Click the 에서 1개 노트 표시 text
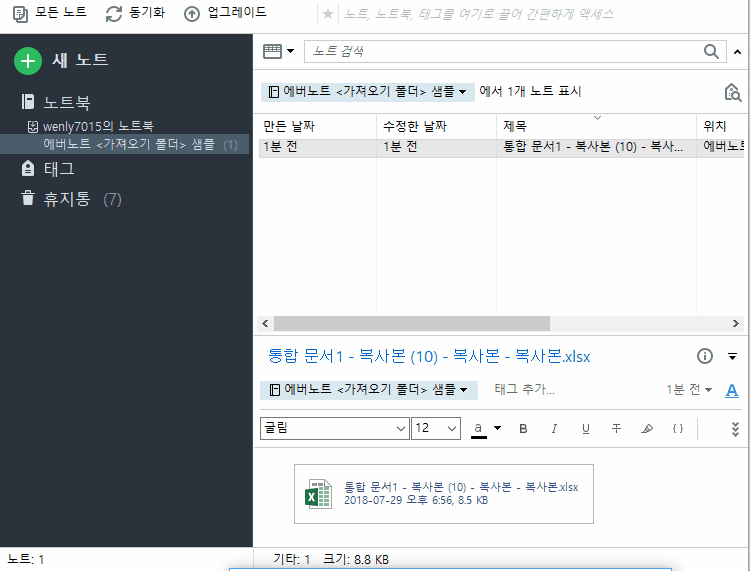Screen dimensions: 750x571 coord(530,91)
